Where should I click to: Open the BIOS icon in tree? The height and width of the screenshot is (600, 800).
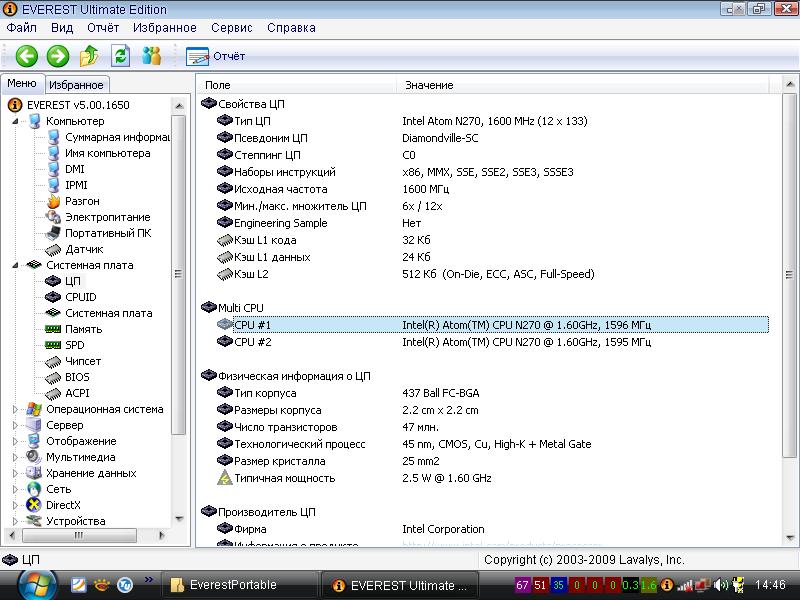coord(53,378)
